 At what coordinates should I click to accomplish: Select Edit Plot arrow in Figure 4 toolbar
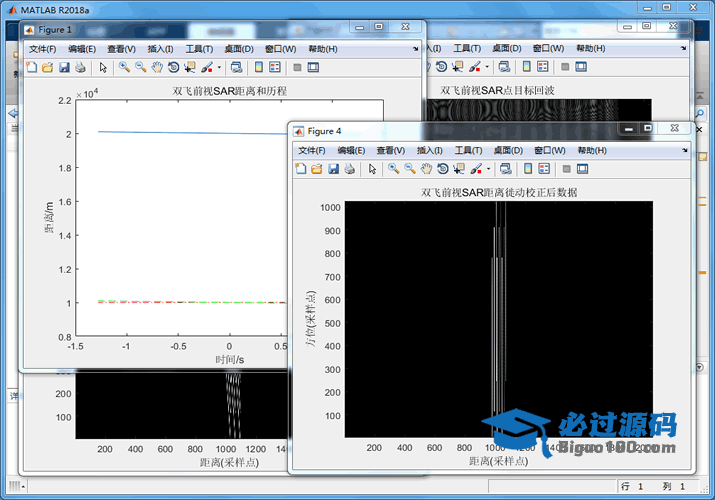coord(372,169)
